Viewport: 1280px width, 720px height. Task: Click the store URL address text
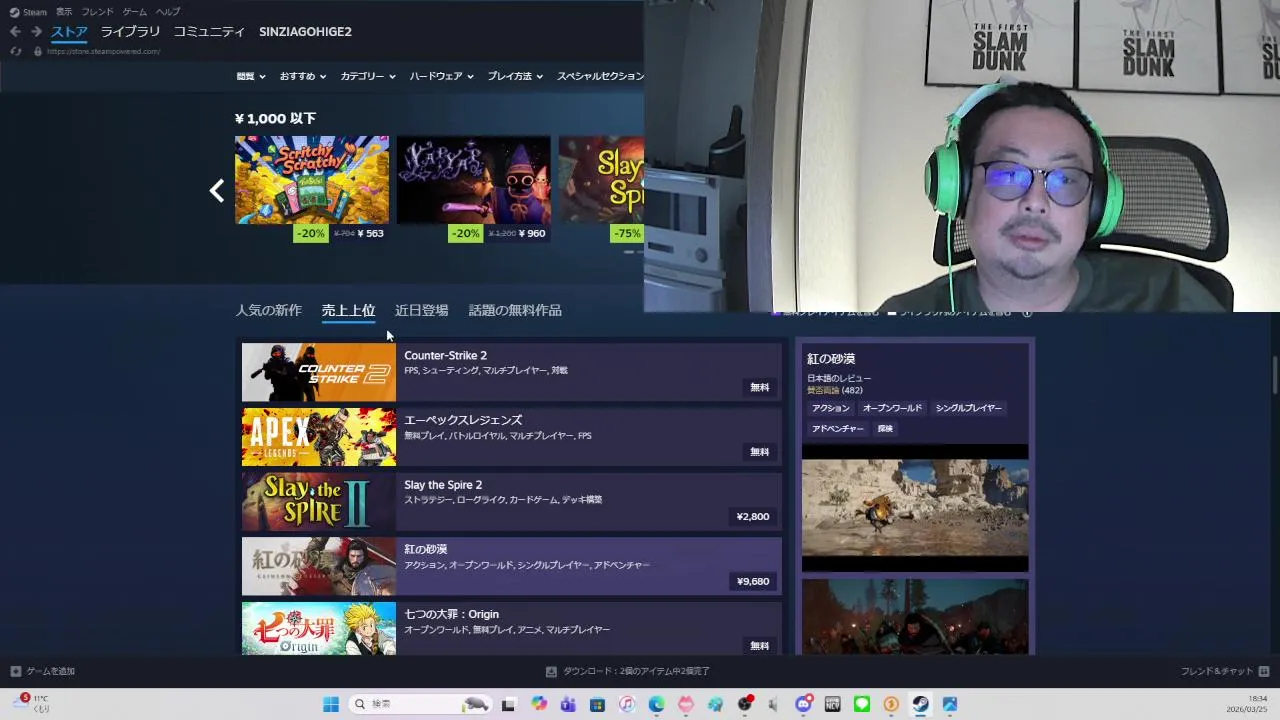tap(104, 51)
